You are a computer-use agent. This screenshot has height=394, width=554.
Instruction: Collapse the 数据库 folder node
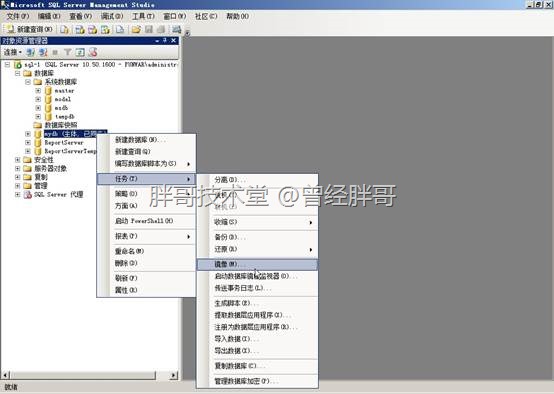tap(17, 73)
